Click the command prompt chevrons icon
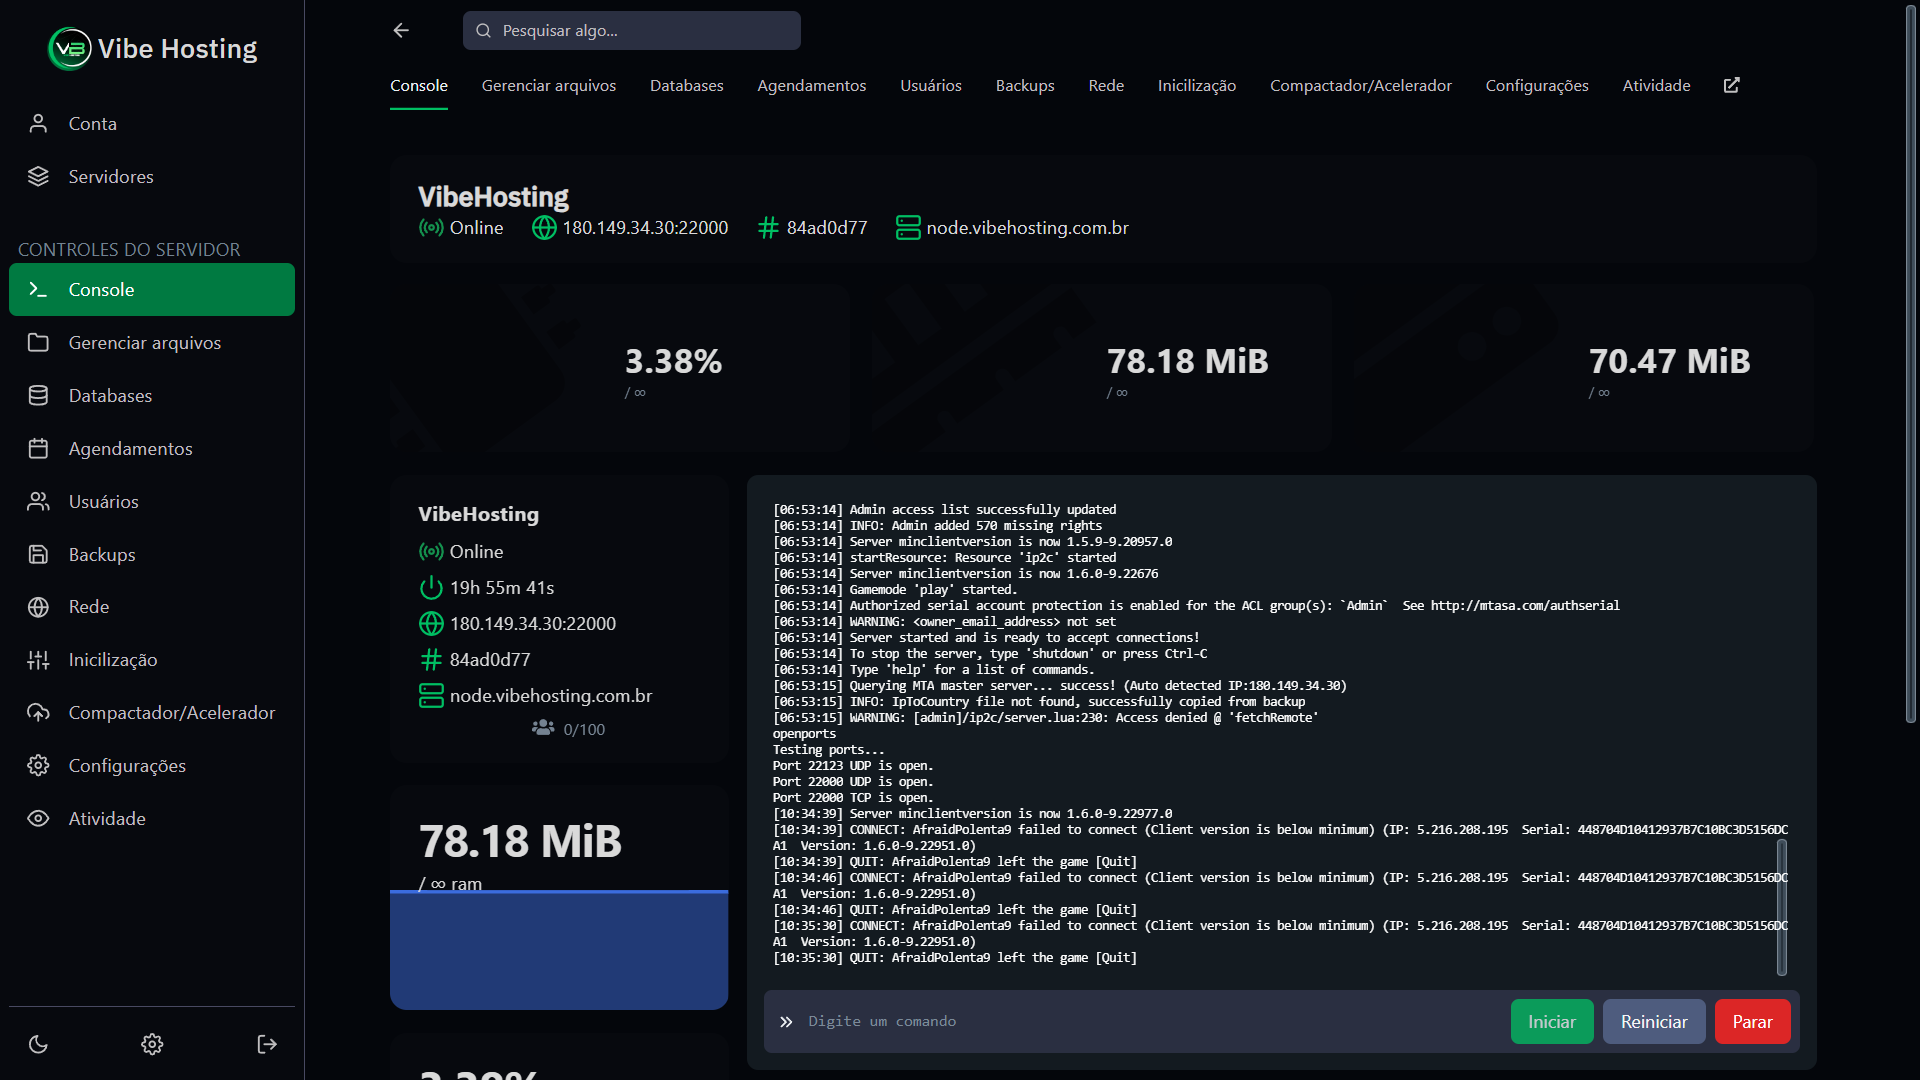This screenshot has height=1080, width=1920. (x=786, y=1021)
